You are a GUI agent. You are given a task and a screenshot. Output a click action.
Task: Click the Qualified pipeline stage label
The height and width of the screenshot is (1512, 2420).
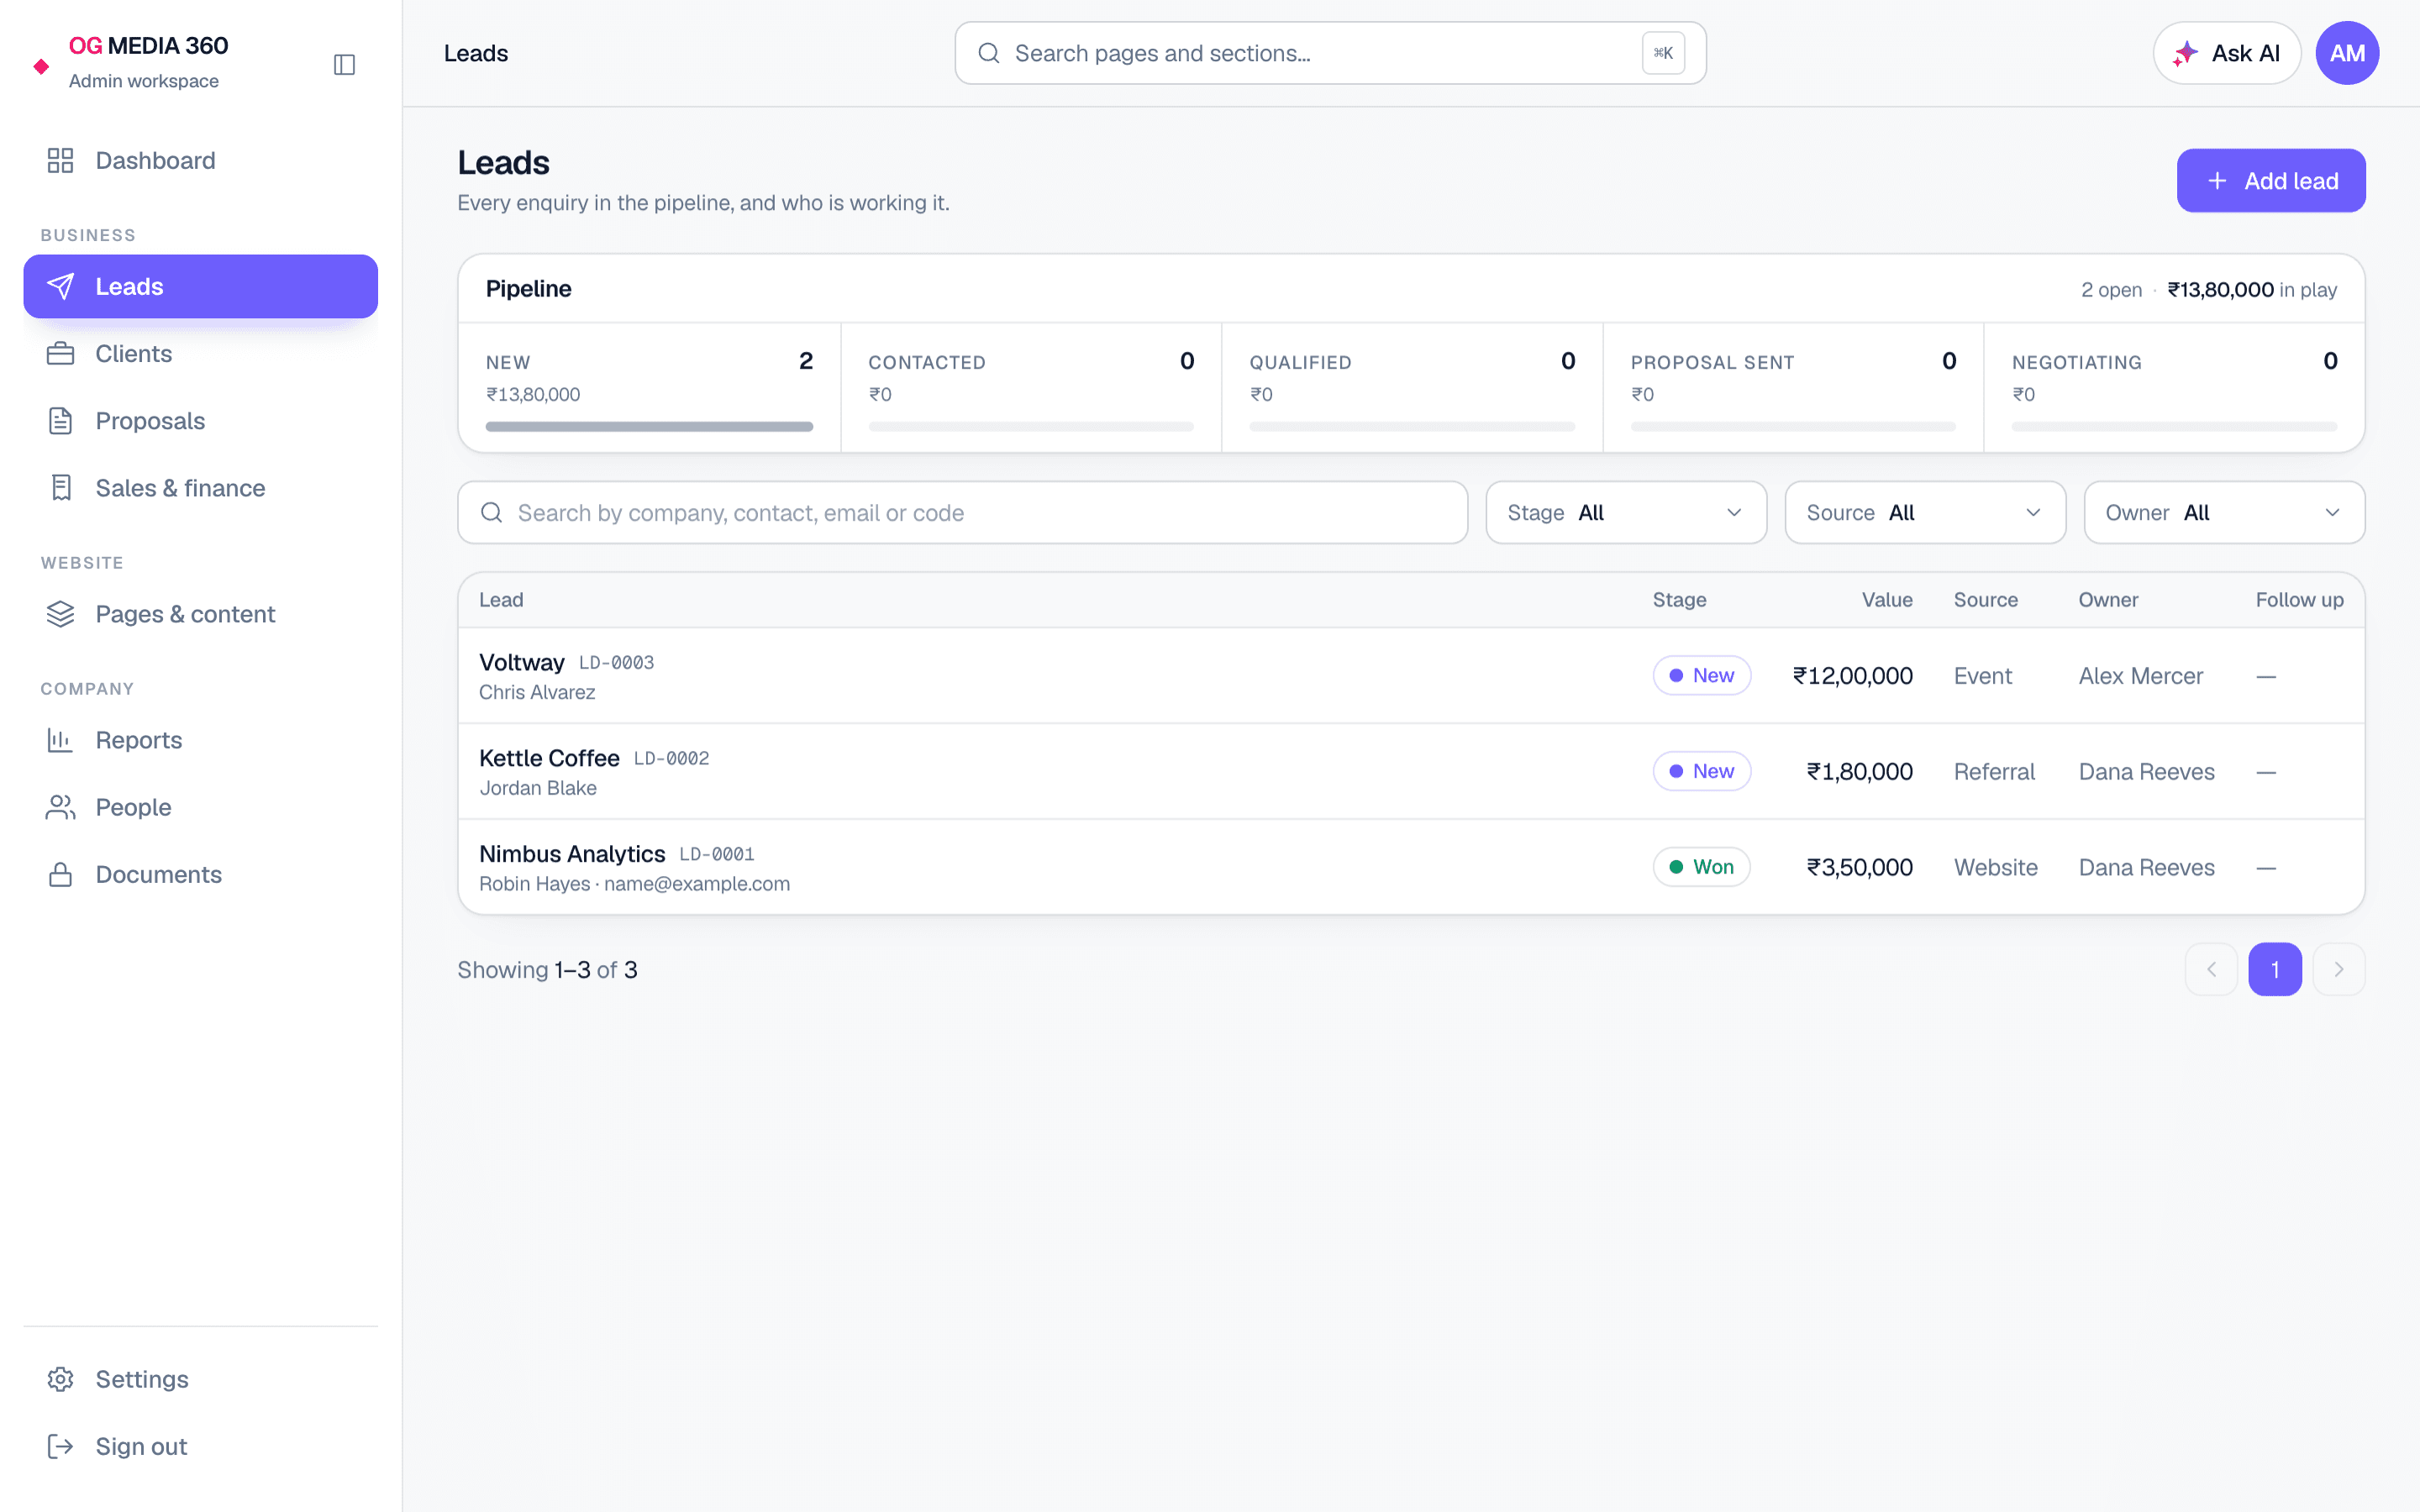point(1300,363)
